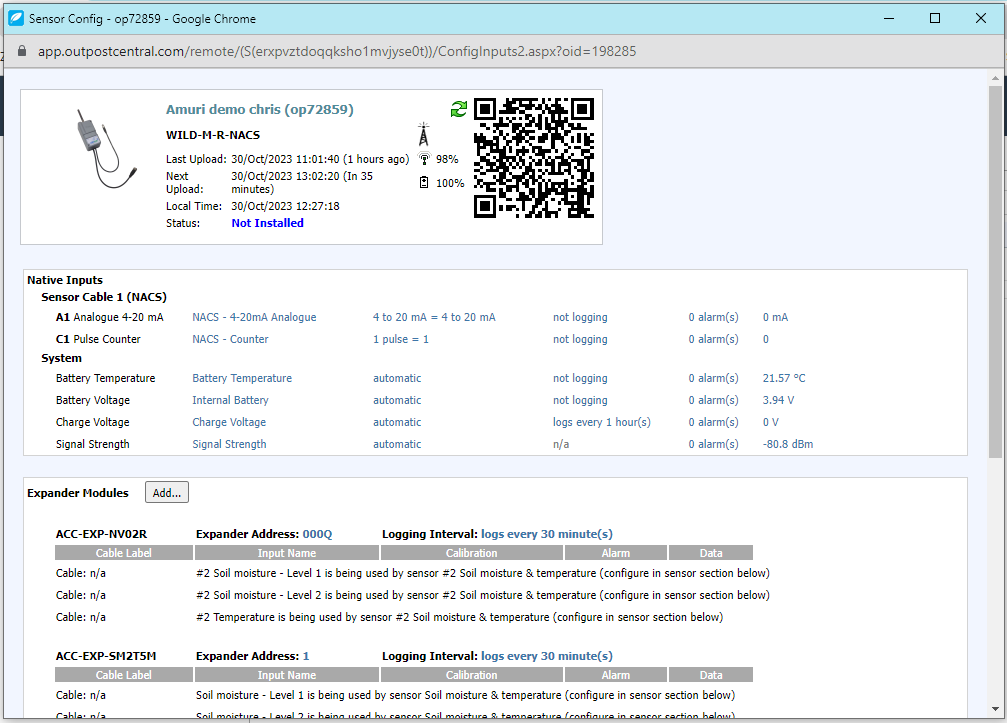
Task: Click the padlock icon in the address bar
Action: 21,49
